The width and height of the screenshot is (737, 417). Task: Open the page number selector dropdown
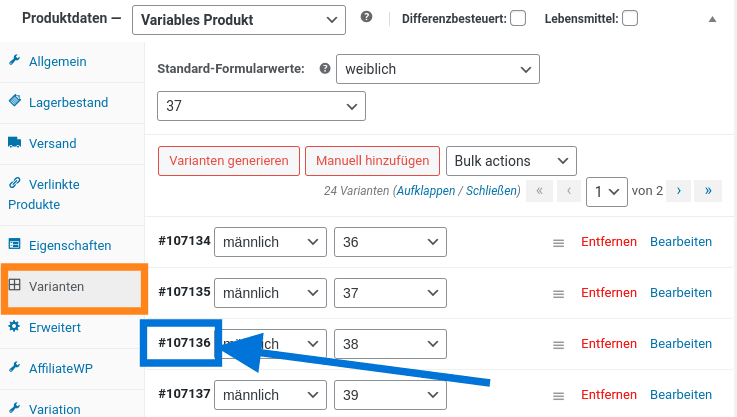pyautogui.click(x=606, y=190)
